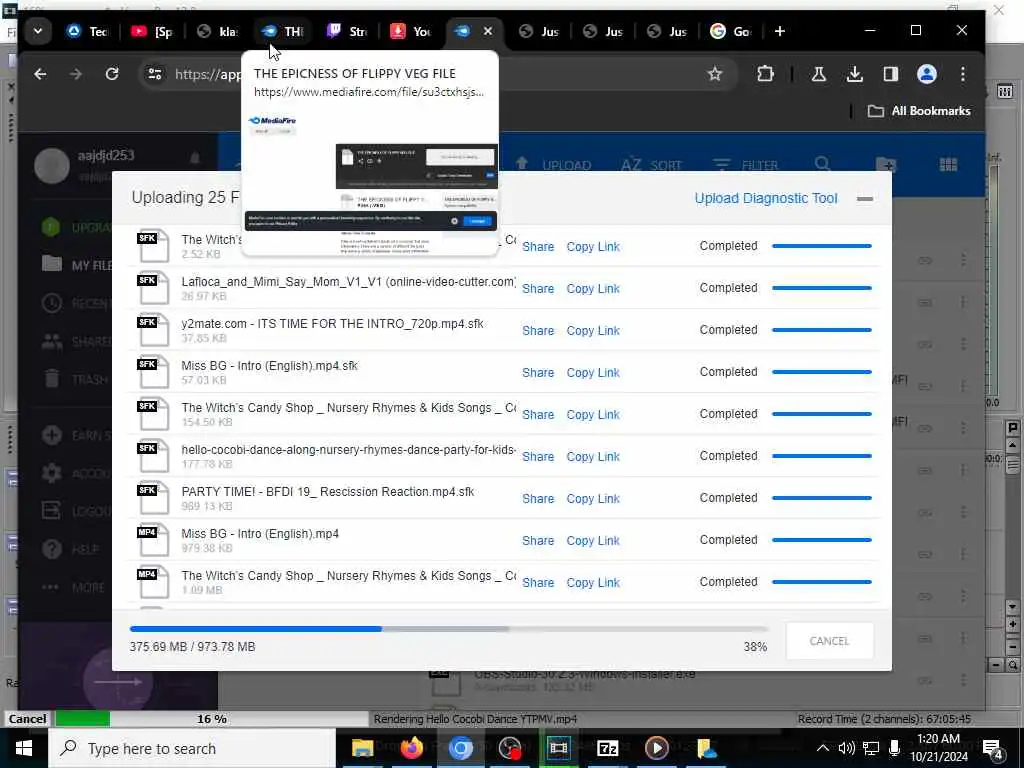This screenshot has height=768, width=1024.
Task: Open Chrome three-dot menu
Action: 963,74
